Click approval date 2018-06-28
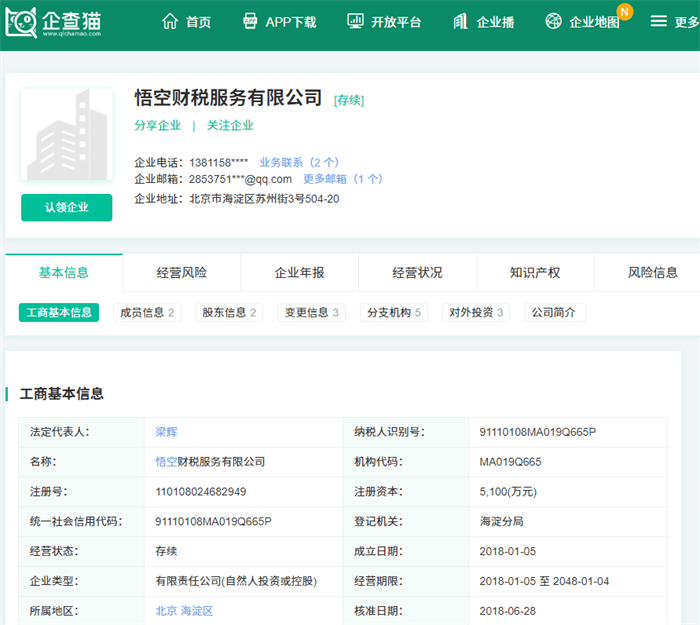This screenshot has height=625, width=700. click(508, 611)
